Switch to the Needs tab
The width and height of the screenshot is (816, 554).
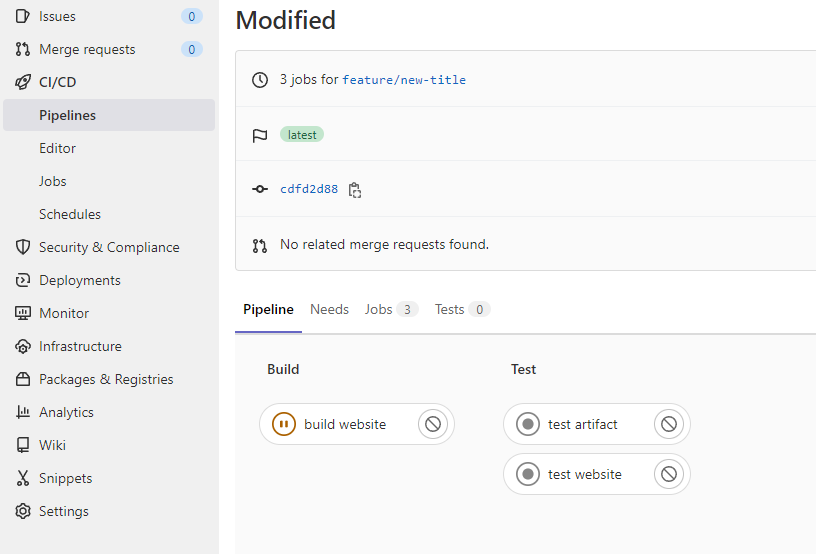point(329,310)
